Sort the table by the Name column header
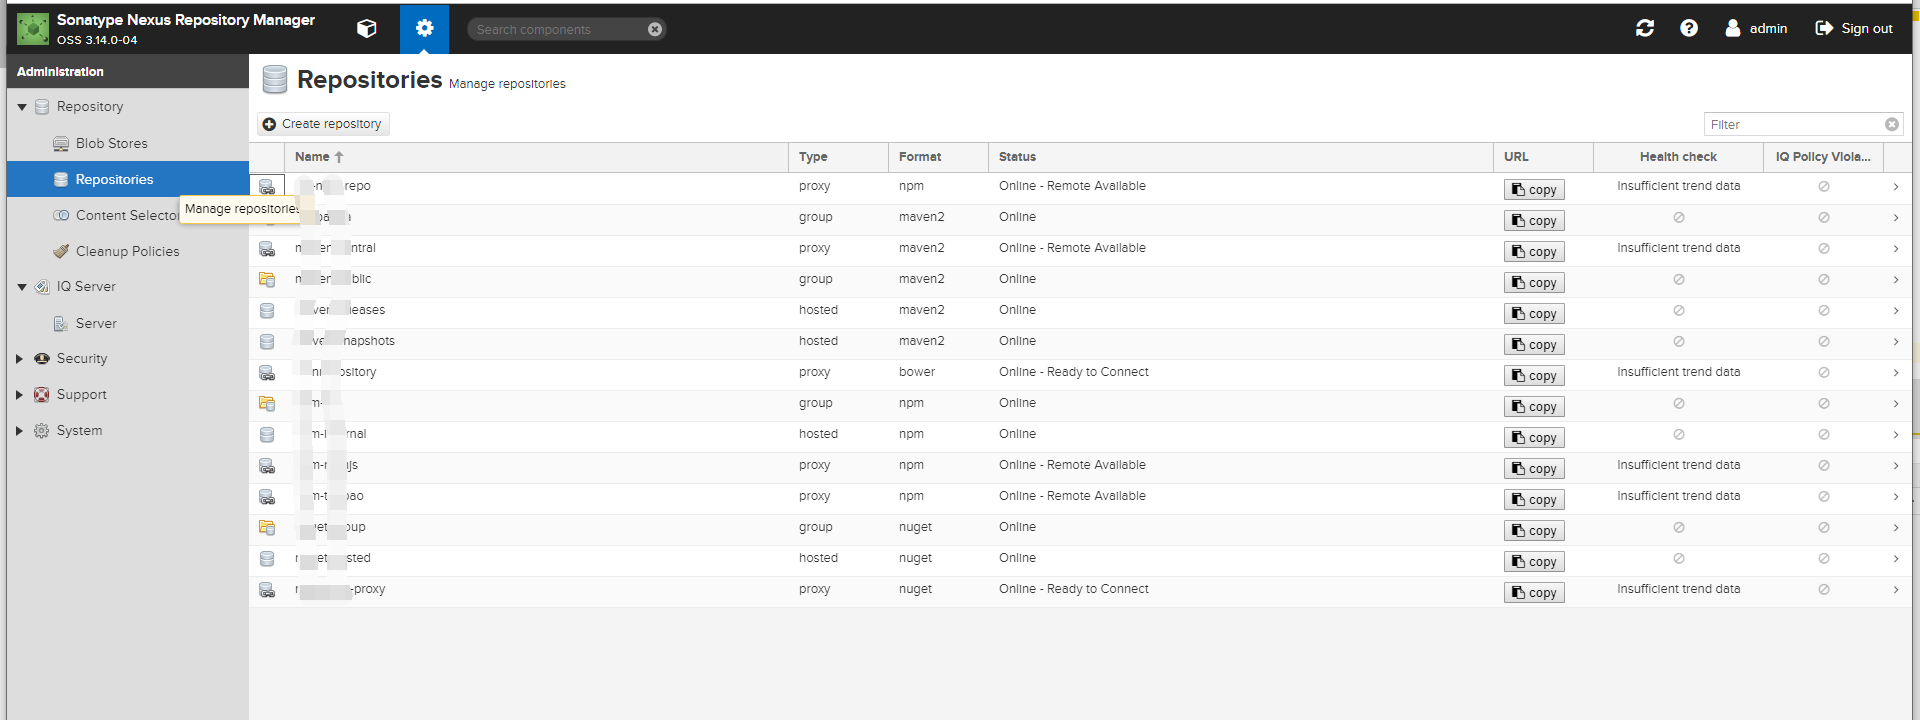The image size is (1920, 720). [536, 157]
